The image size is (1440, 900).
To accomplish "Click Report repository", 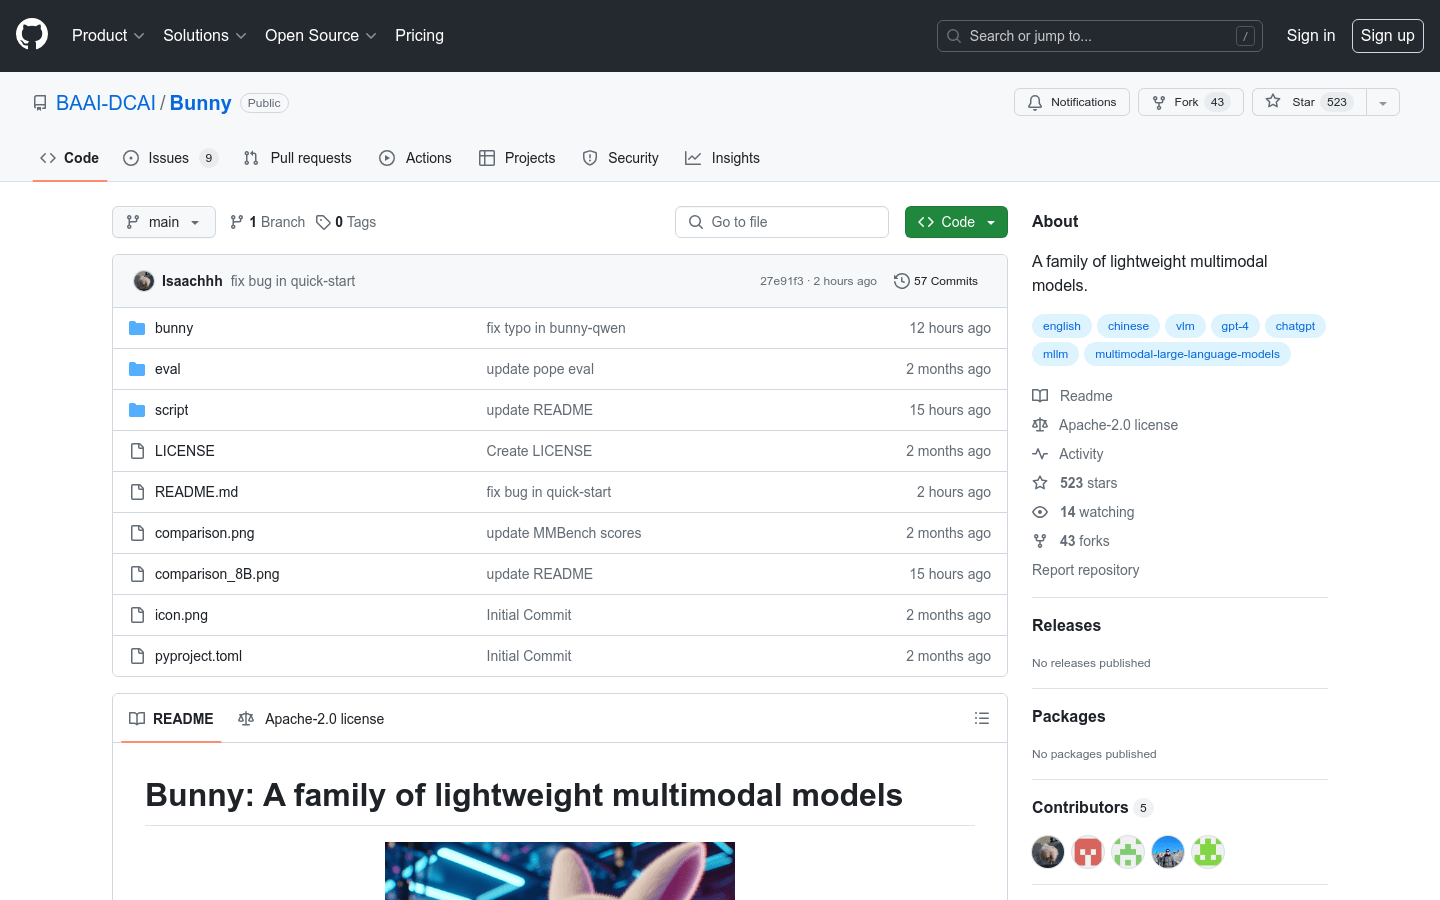I will (x=1085, y=570).
